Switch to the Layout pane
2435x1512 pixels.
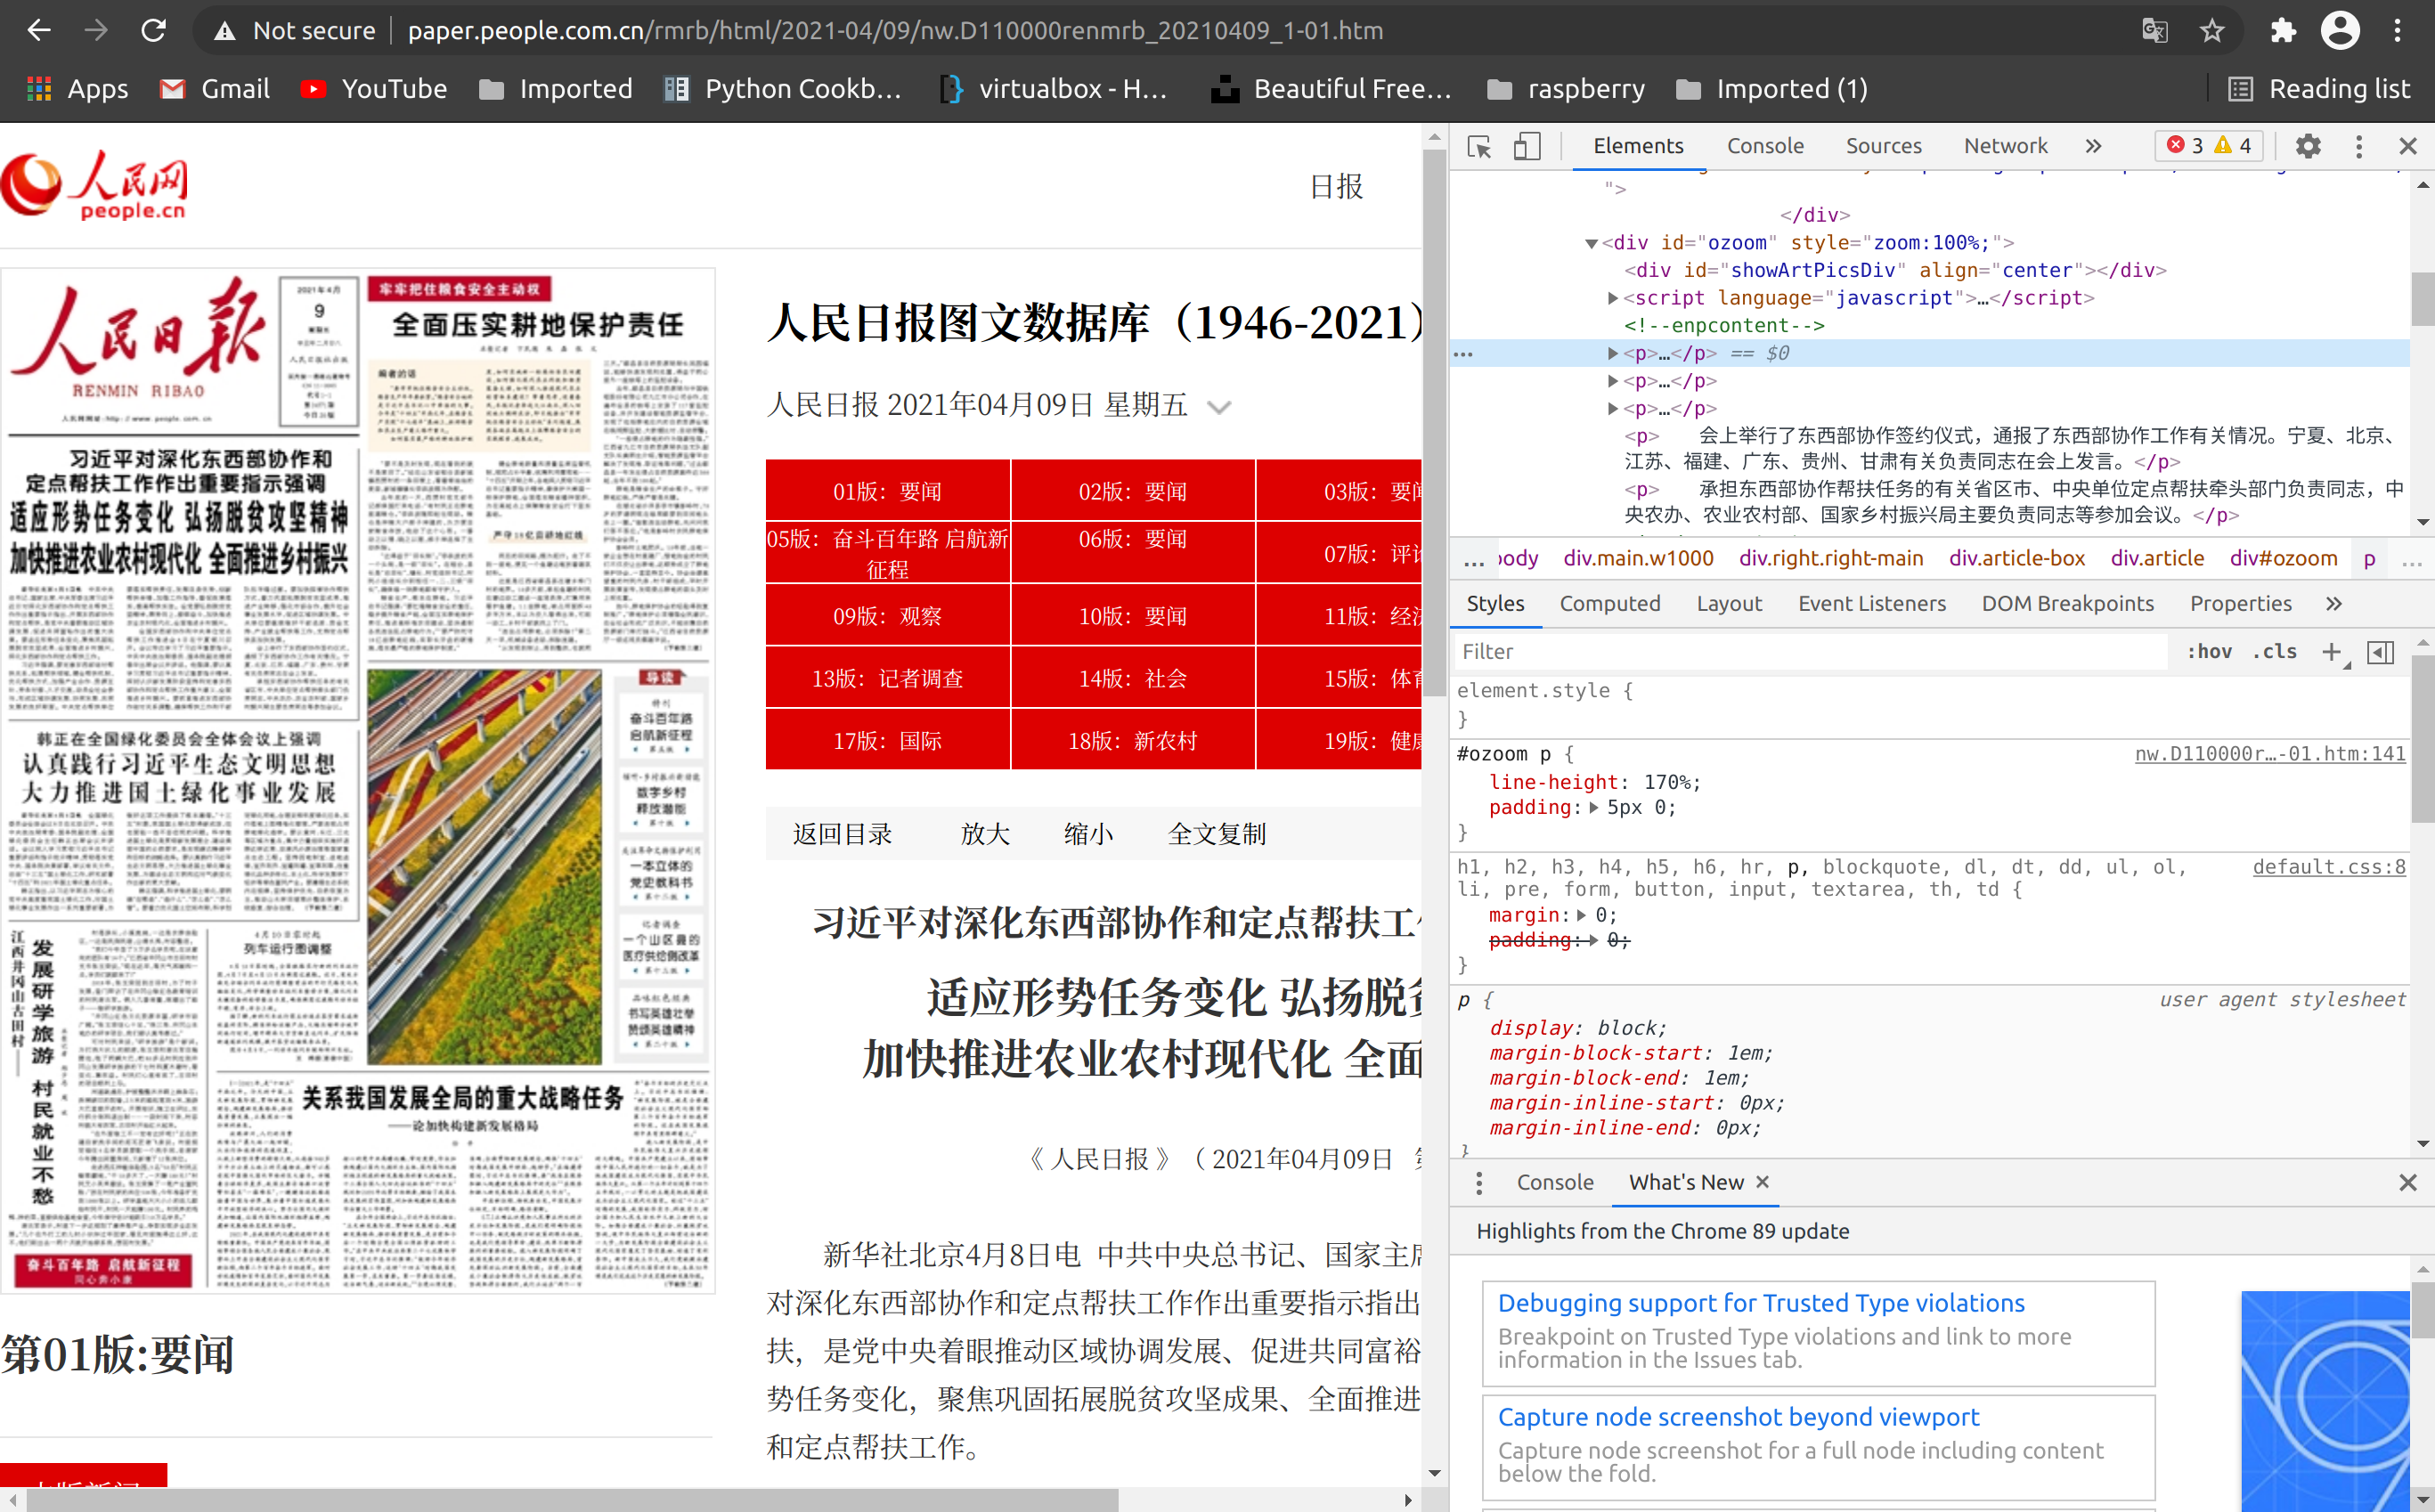(1728, 603)
